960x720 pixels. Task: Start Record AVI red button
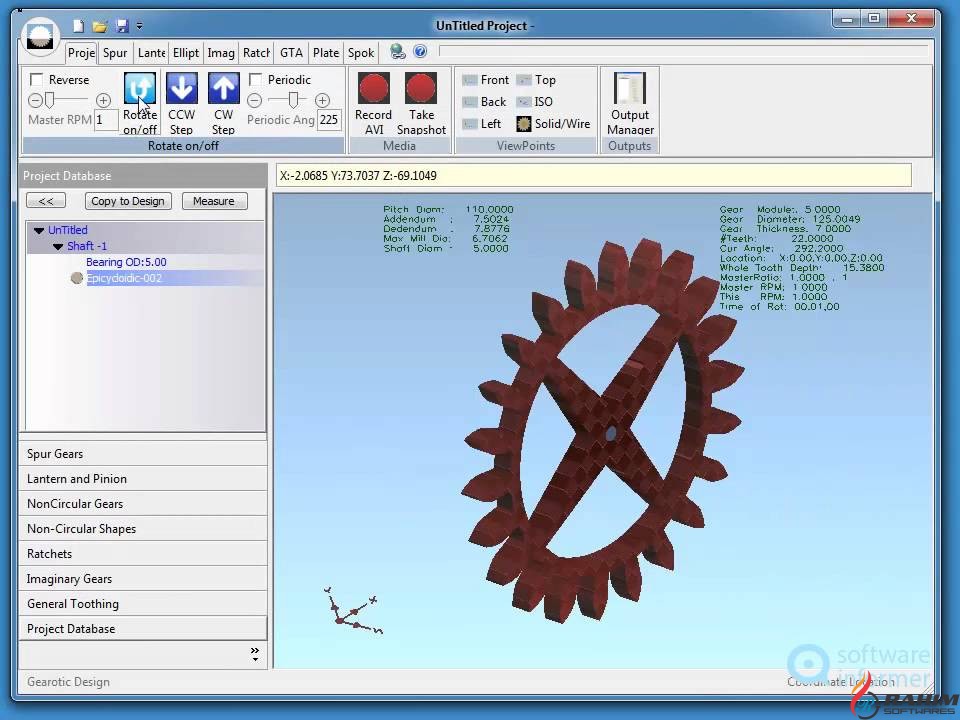click(374, 89)
